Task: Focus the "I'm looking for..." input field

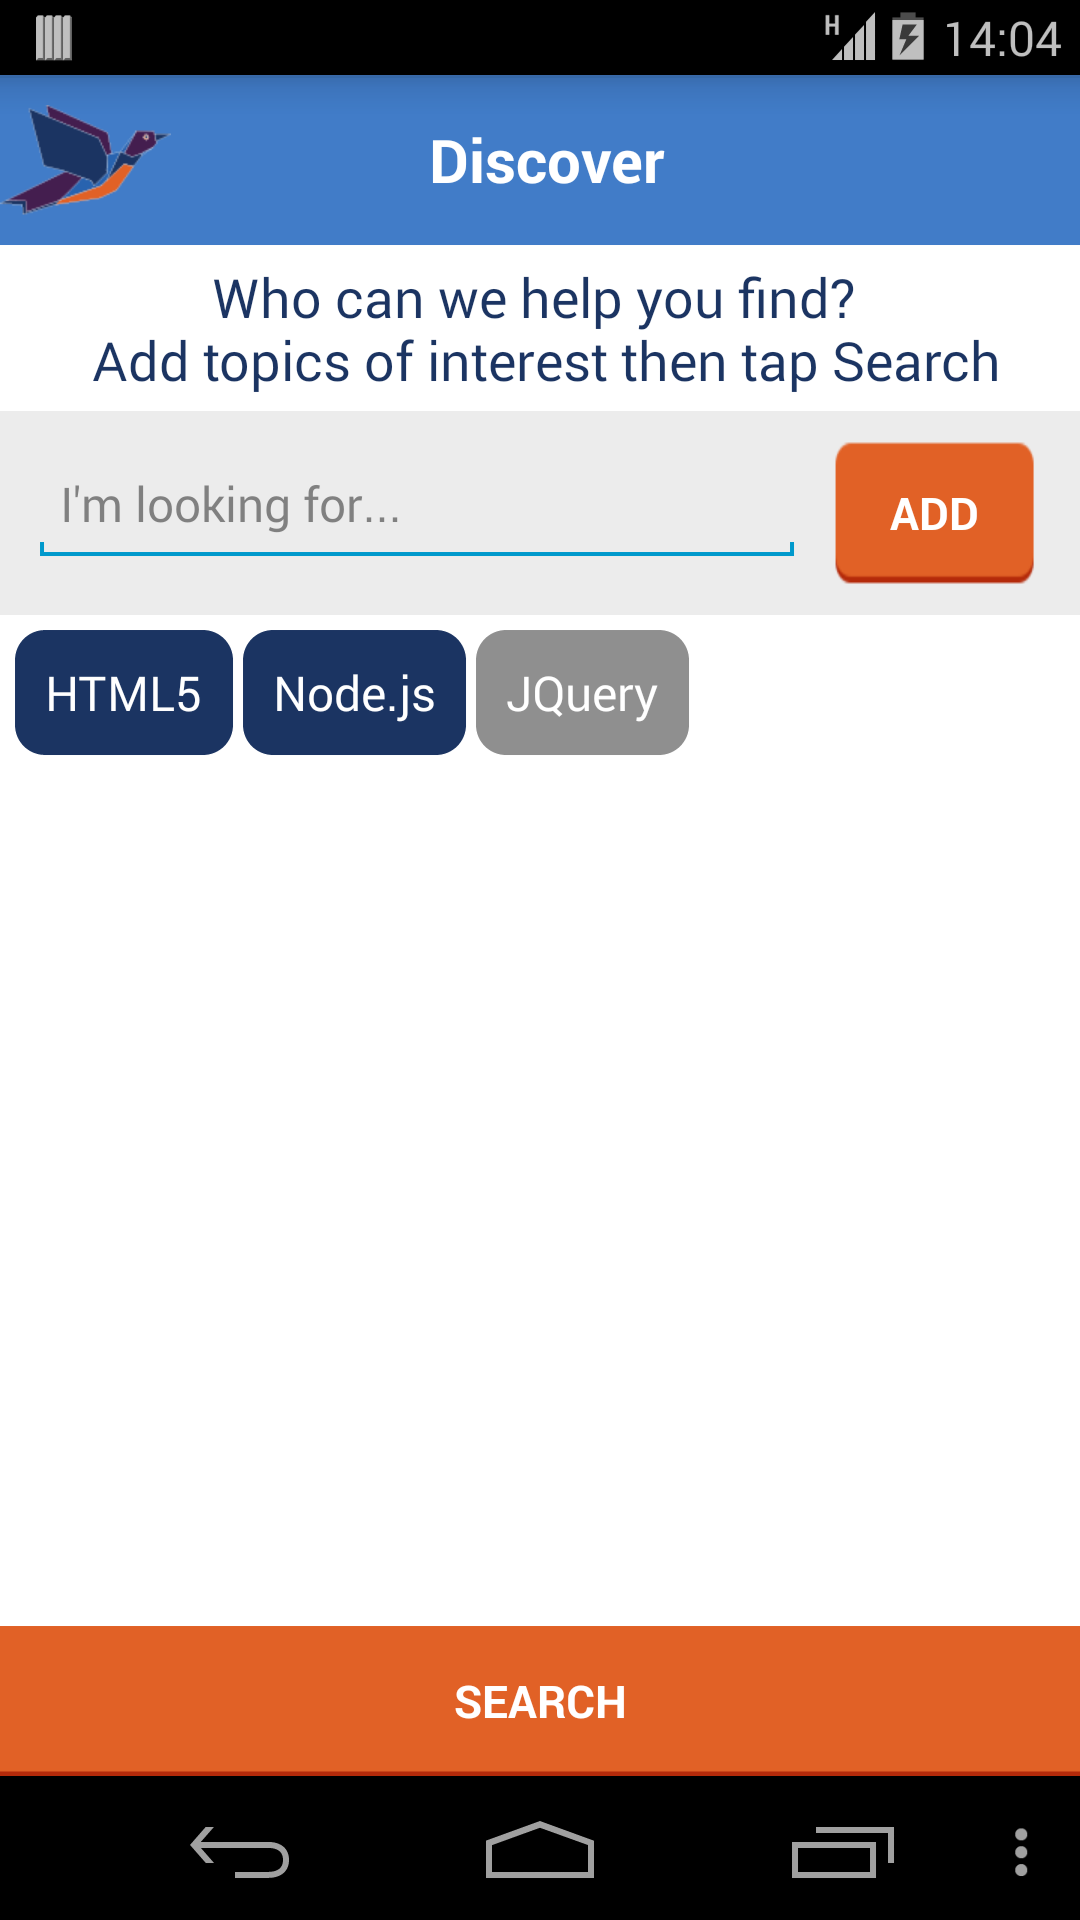Action: click(x=416, y=506)
